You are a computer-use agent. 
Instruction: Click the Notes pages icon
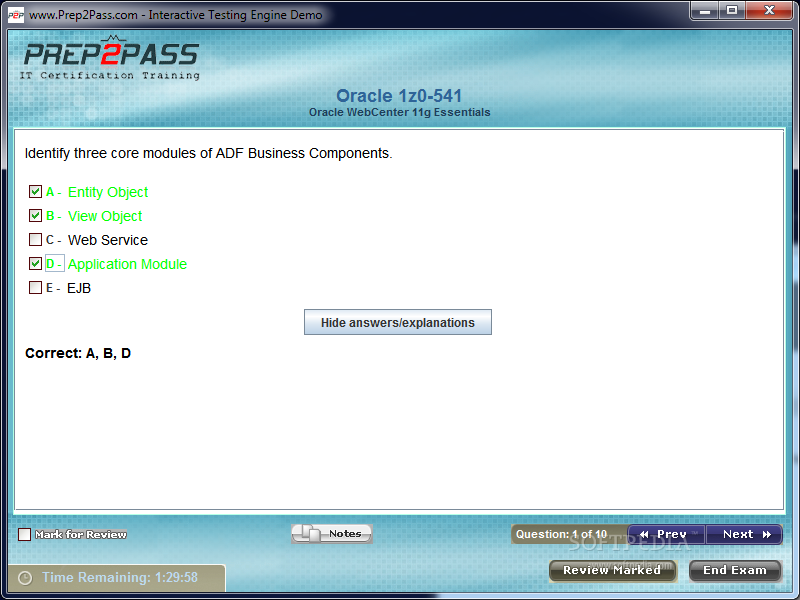coord(311,534)
